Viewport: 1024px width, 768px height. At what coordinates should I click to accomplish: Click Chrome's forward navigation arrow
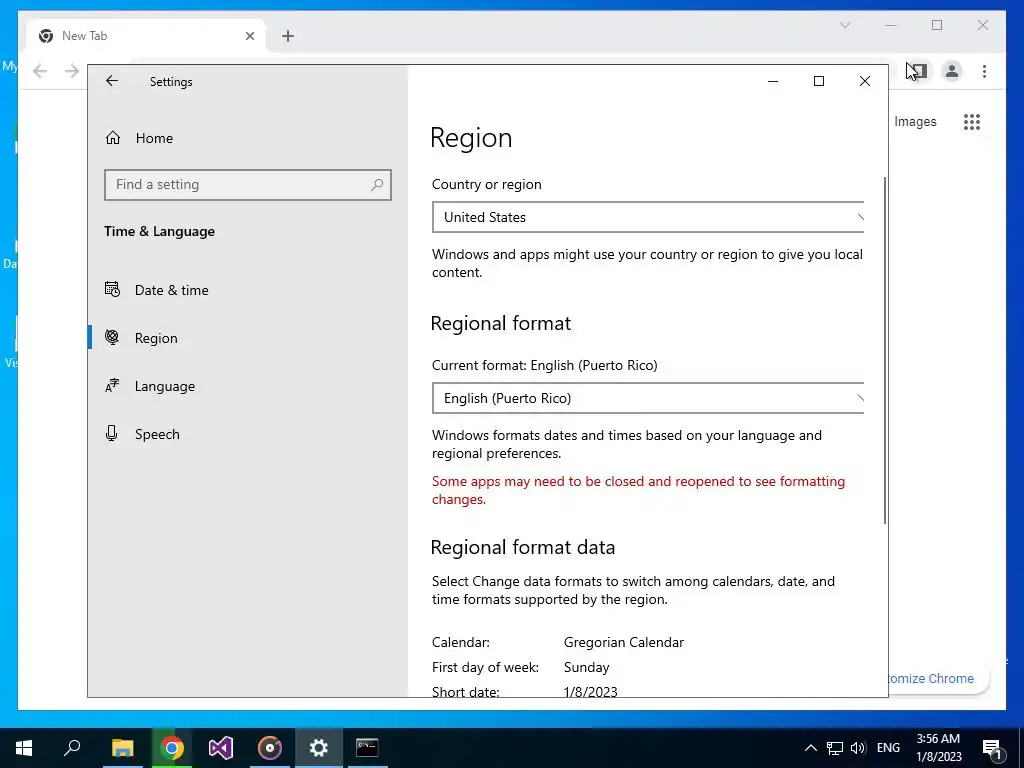click(x=72, y=71)
